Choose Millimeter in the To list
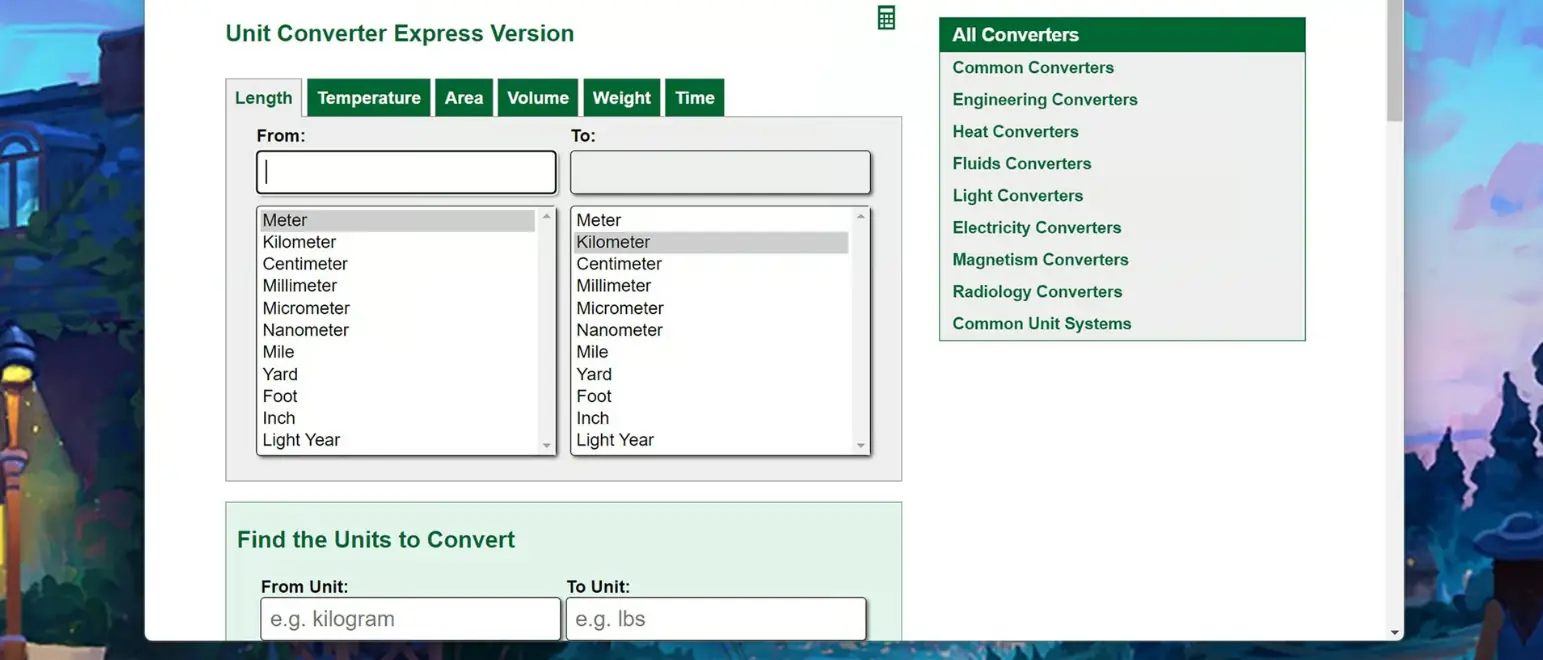Screen dimensions: 1543x660 [x=712, y=286]
